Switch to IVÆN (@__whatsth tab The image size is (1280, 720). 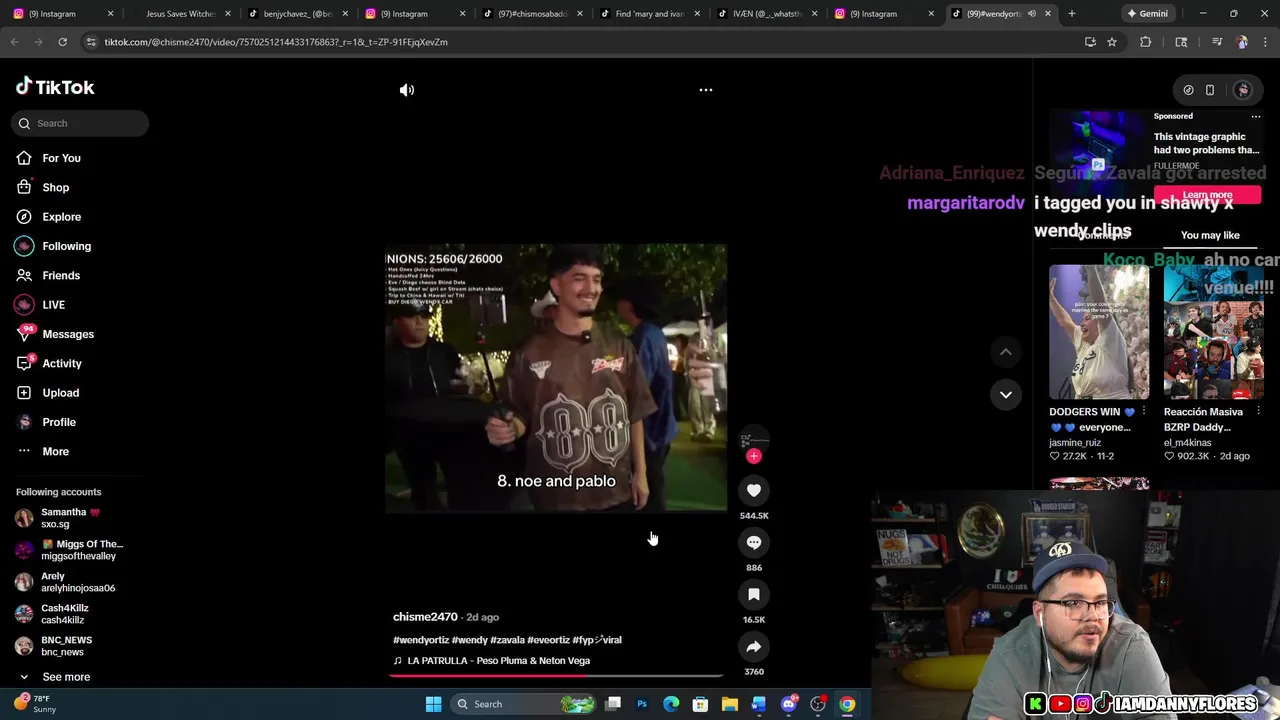765,14
